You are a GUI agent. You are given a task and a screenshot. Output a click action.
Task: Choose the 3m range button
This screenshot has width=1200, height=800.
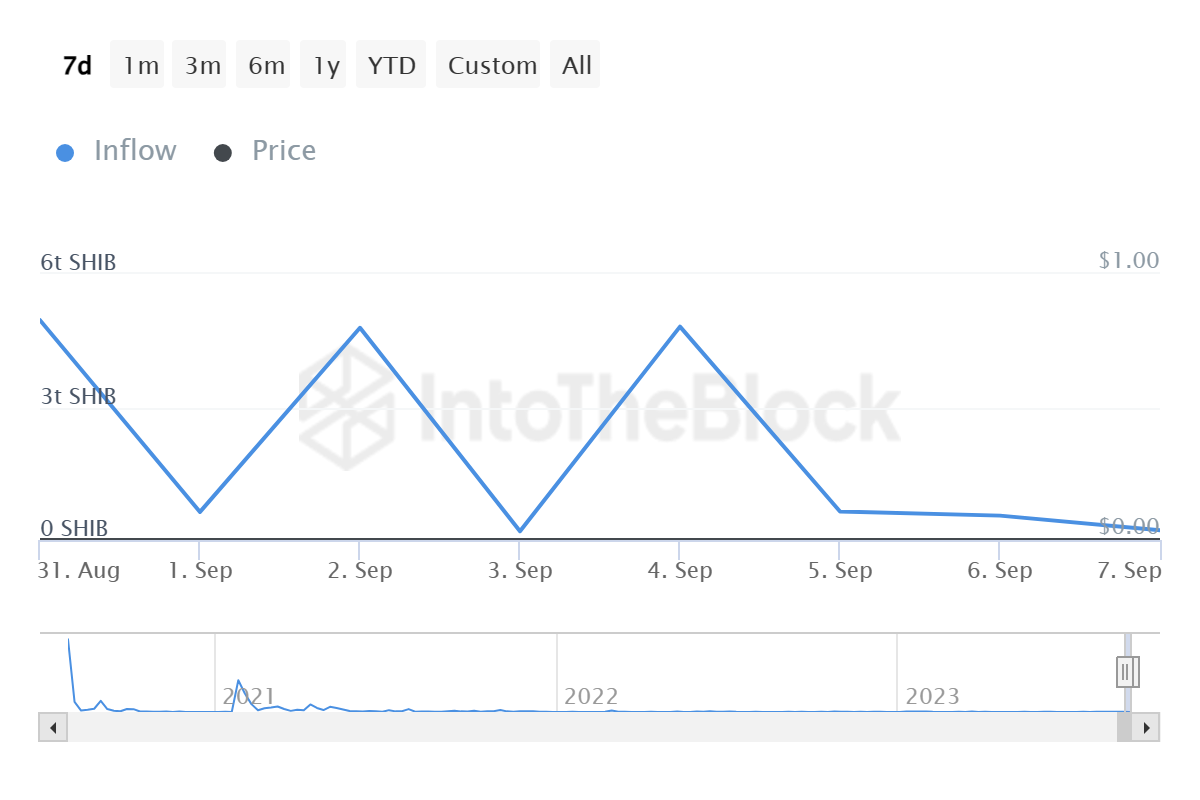pos(202,65)
